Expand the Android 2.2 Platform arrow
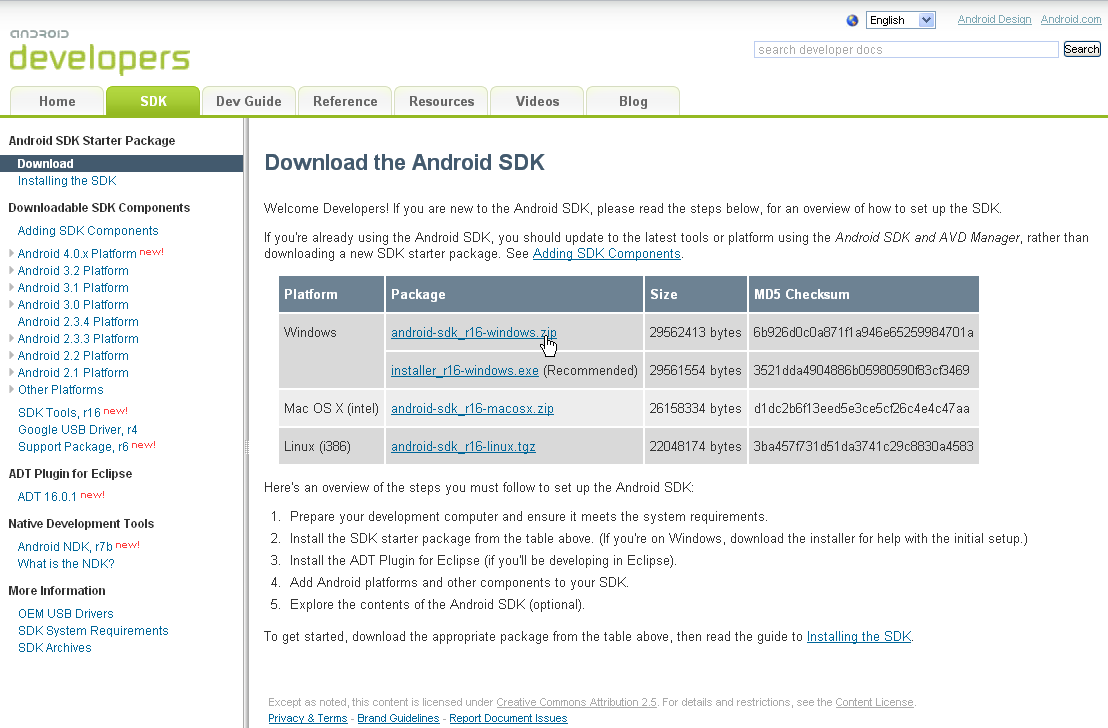The height and width of the screenshot is (728, 1108). pyautogui.click(x=11, y=355)
